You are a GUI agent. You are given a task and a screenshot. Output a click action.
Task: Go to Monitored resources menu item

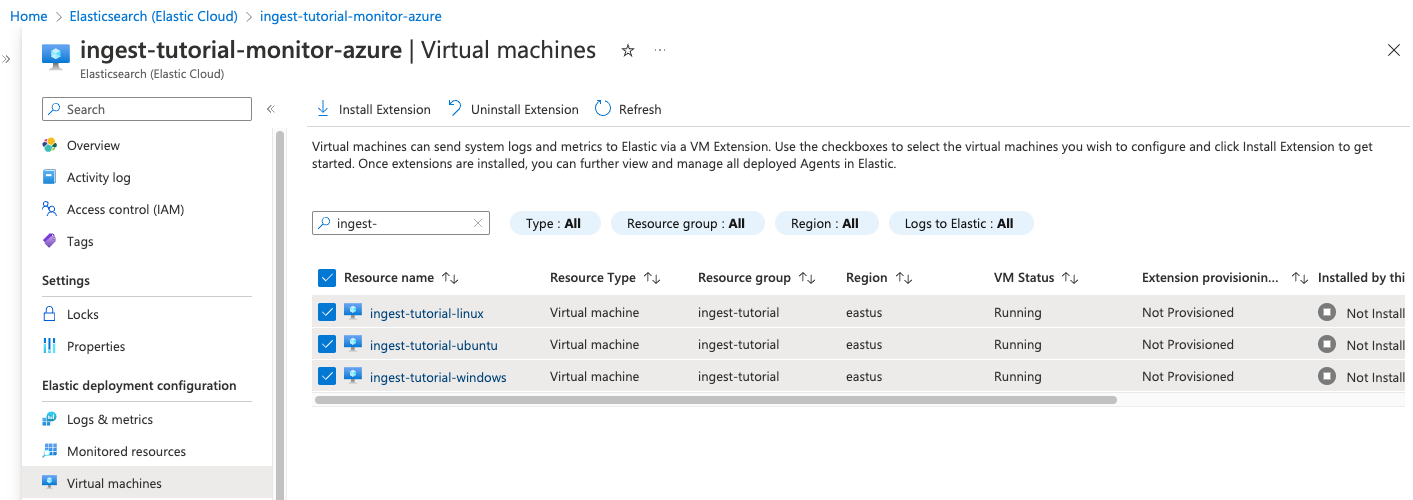(126, 451)
